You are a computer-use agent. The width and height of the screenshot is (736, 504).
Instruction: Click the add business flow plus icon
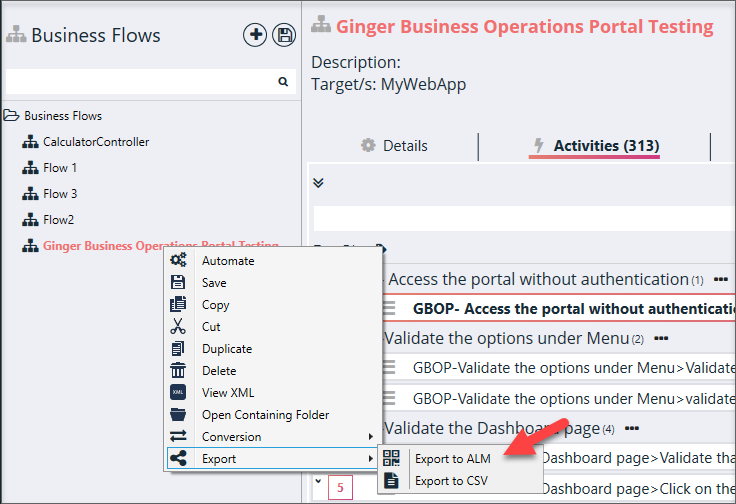[255, 35]
